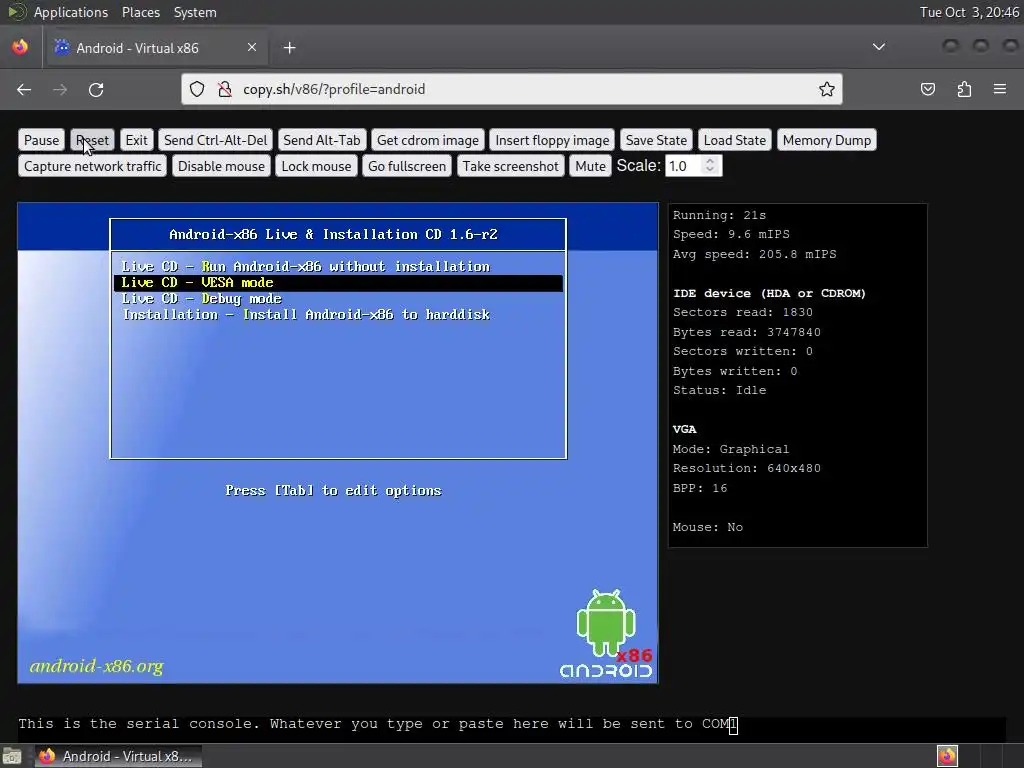The height and width of the screenshot is (768, 1024).
Task: Click the clock showing Tue Oct 3
Action: (x=969, y=12)
